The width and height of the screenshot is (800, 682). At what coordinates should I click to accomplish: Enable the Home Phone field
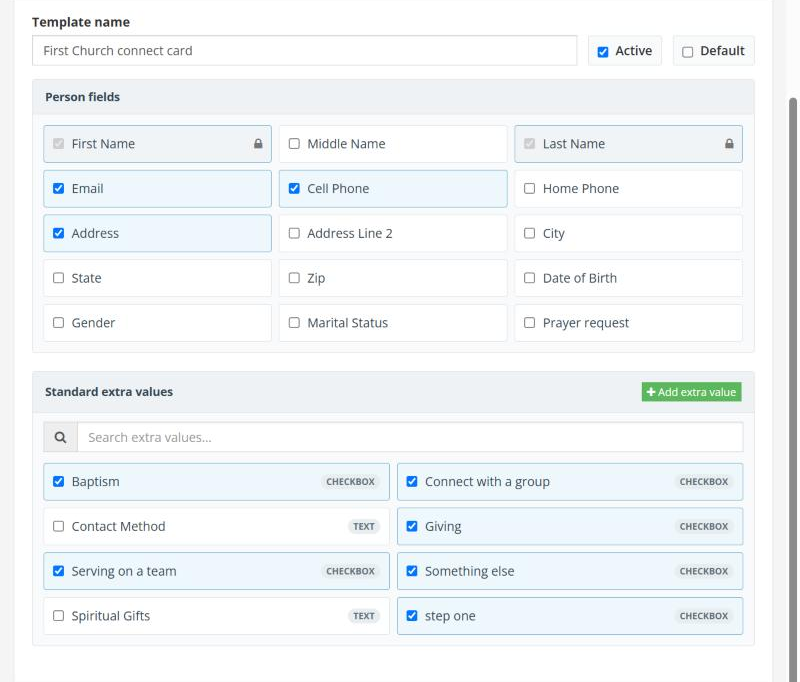click(x=530, y=189)
